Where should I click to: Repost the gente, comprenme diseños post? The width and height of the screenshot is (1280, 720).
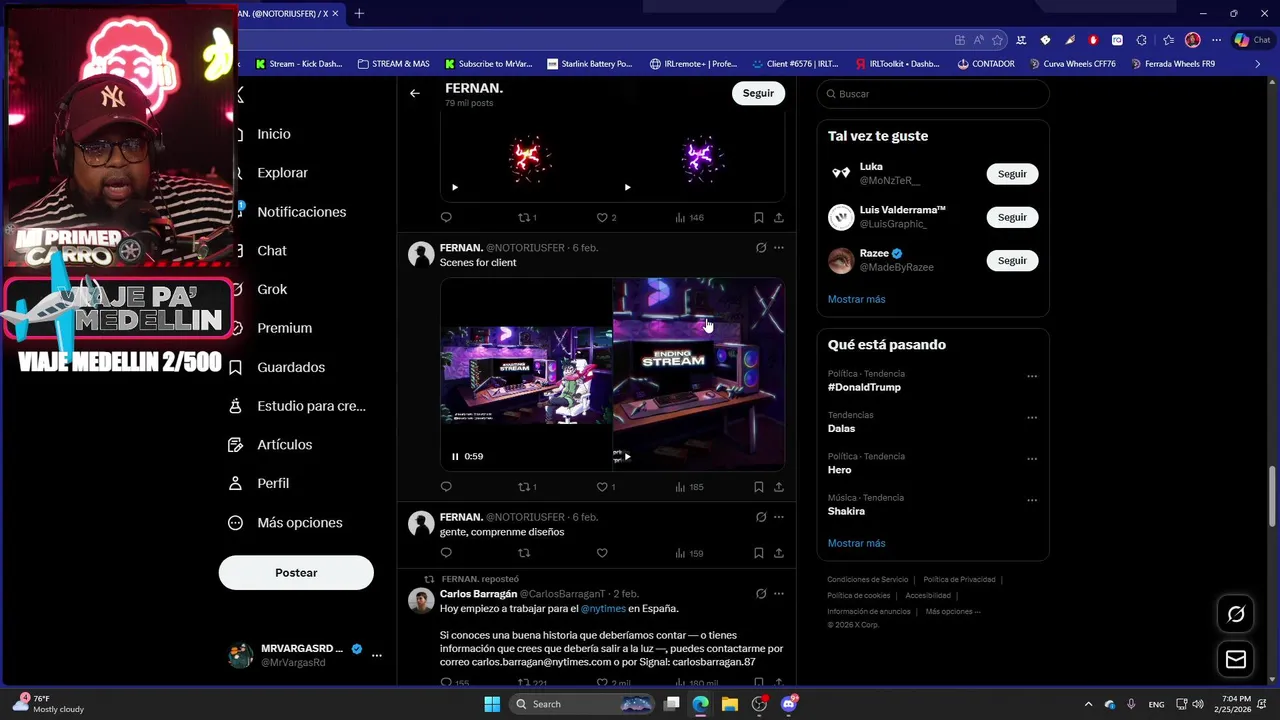(x=524, y=553)
